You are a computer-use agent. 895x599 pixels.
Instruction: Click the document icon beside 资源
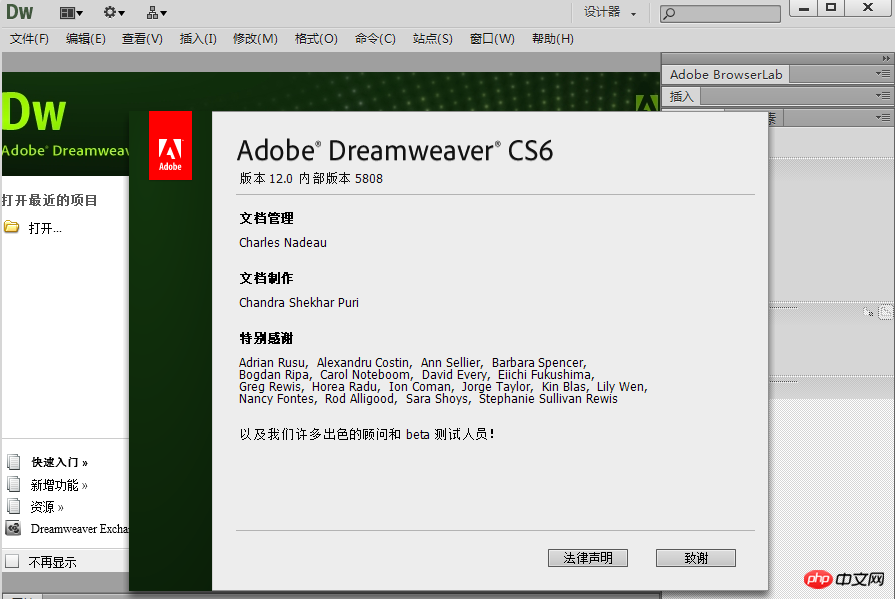(x=14, y=506)
